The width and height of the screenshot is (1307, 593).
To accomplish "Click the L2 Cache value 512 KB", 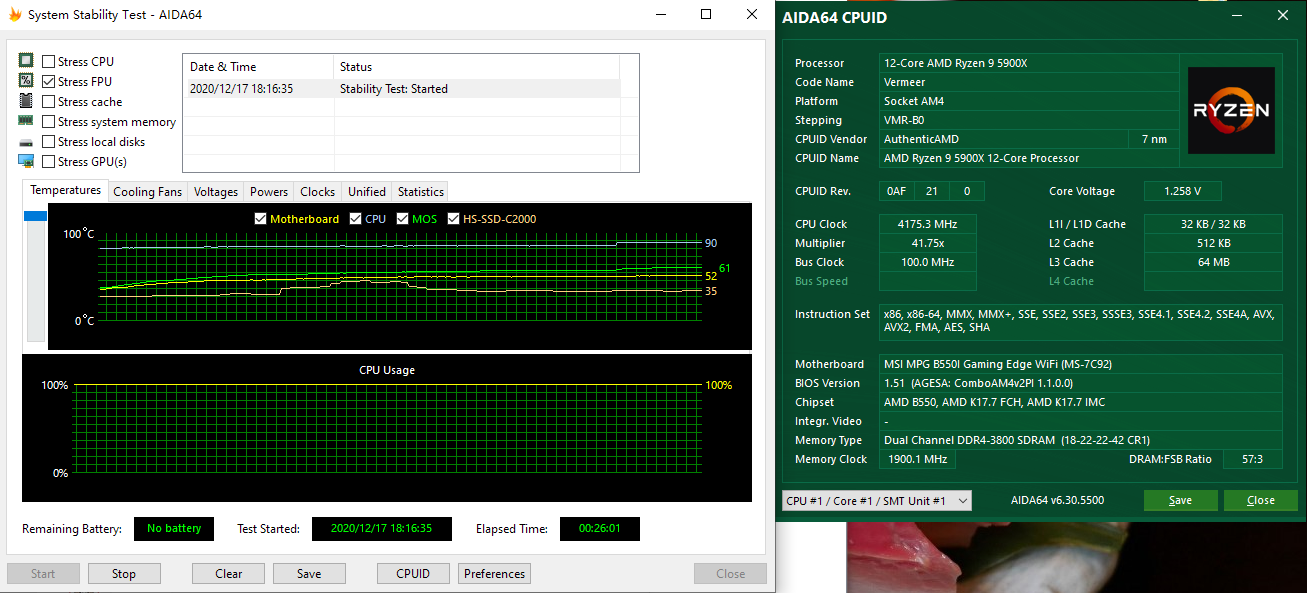I will tap(1213, 243).
